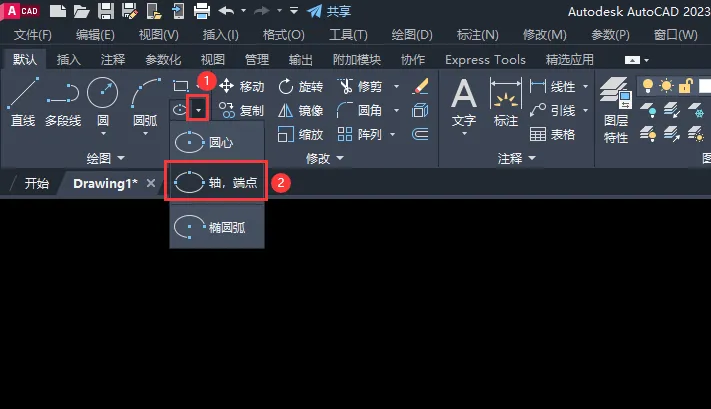This screenshot has width=711, height=409.
Task: Click the 旋转 rotate tool
Action: [x=300, y=86]
